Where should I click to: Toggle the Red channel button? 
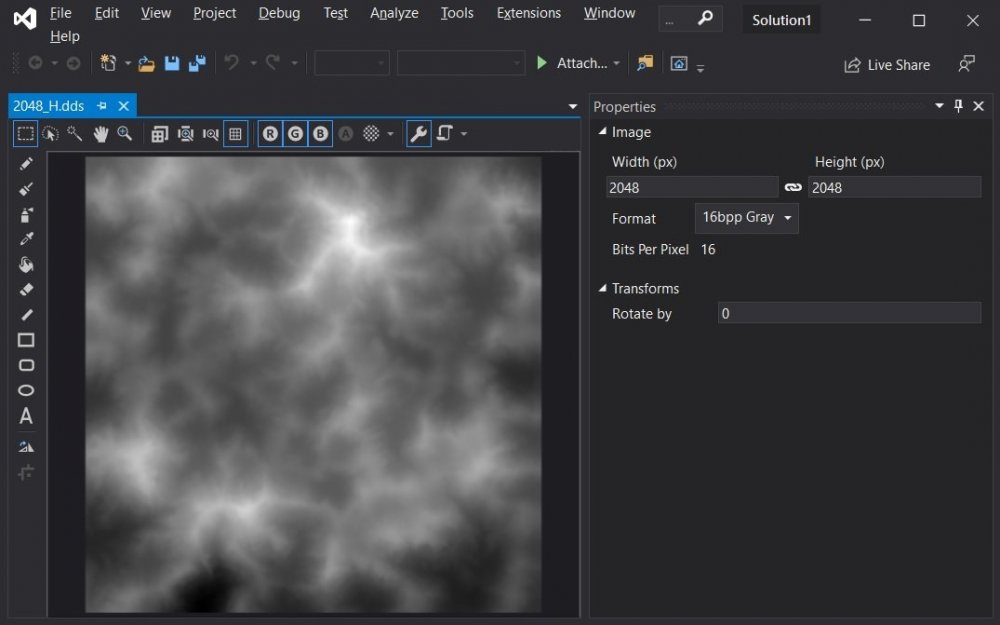270,134
